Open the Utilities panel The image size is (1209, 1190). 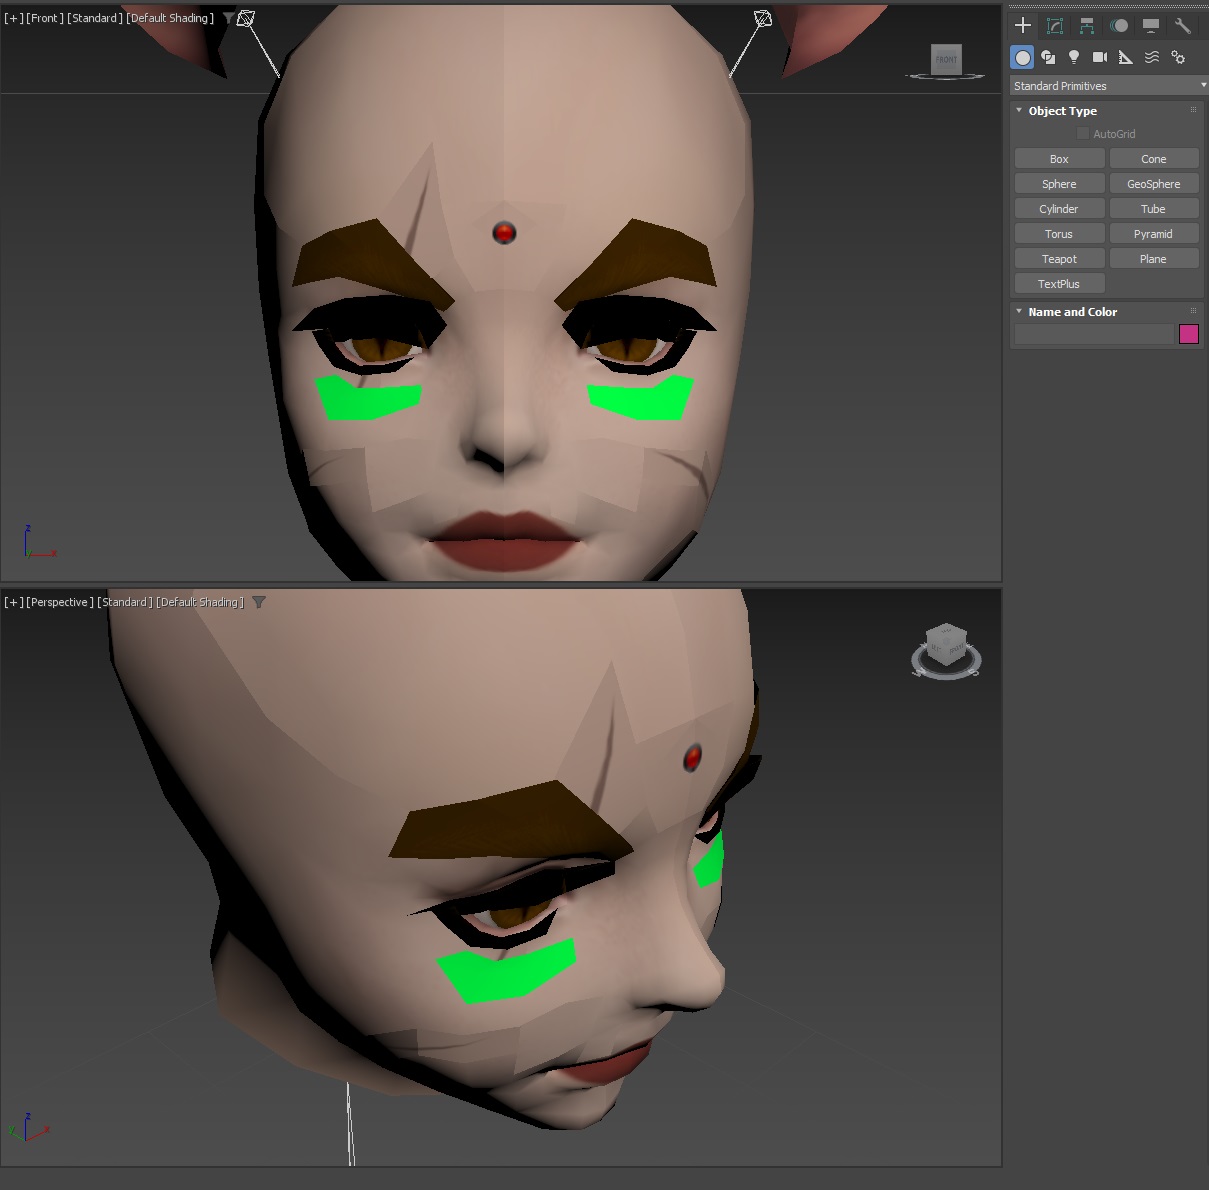1184,25
